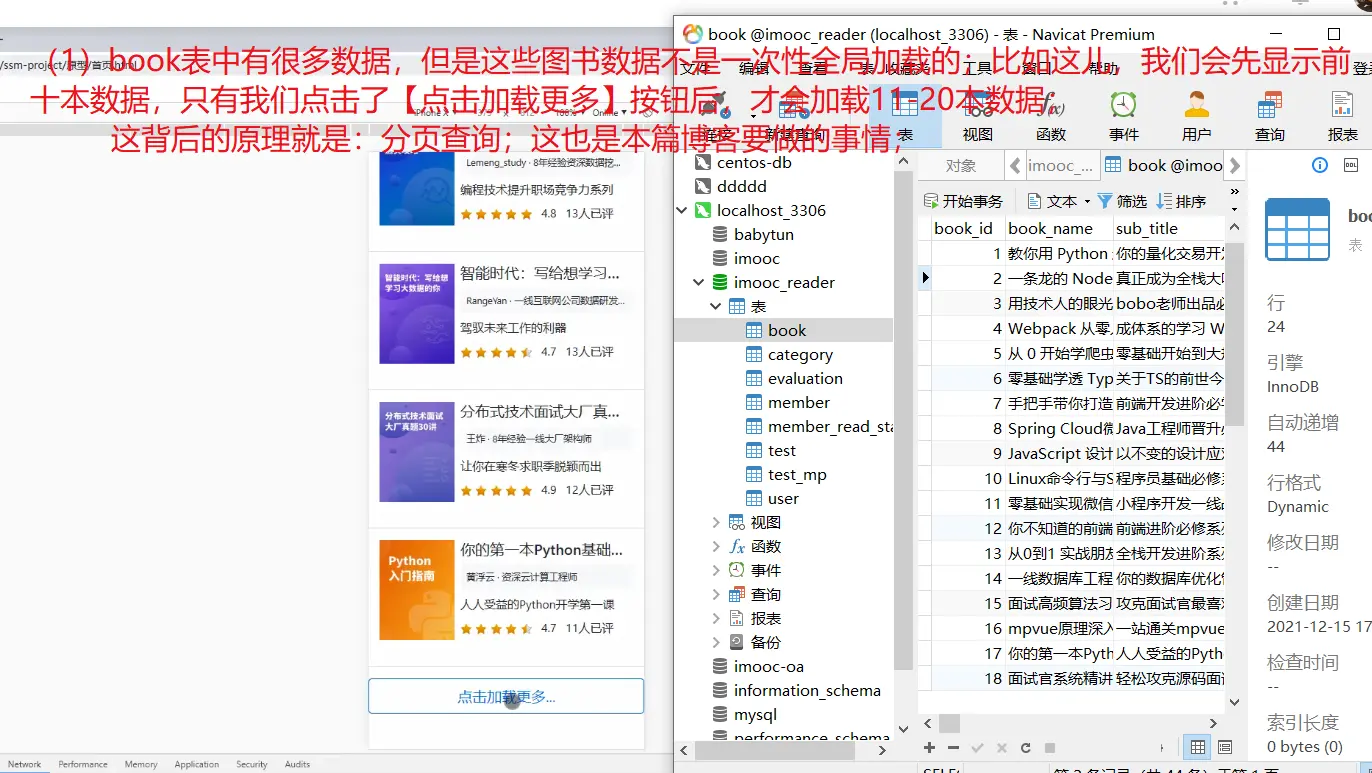This screenshot has width=1372, height=773.
Task: Show the DDL panel icon
Action: [1350, 165]
